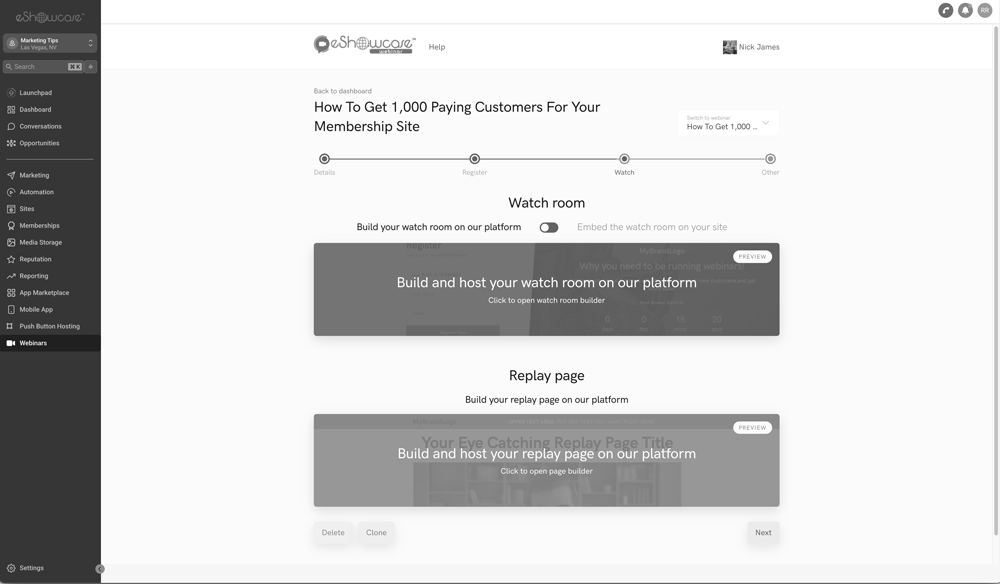Viewport: 1000px width, 584px height.
Task: Open Marketing paper-plane icon
Action: click(x=11, y=175)
